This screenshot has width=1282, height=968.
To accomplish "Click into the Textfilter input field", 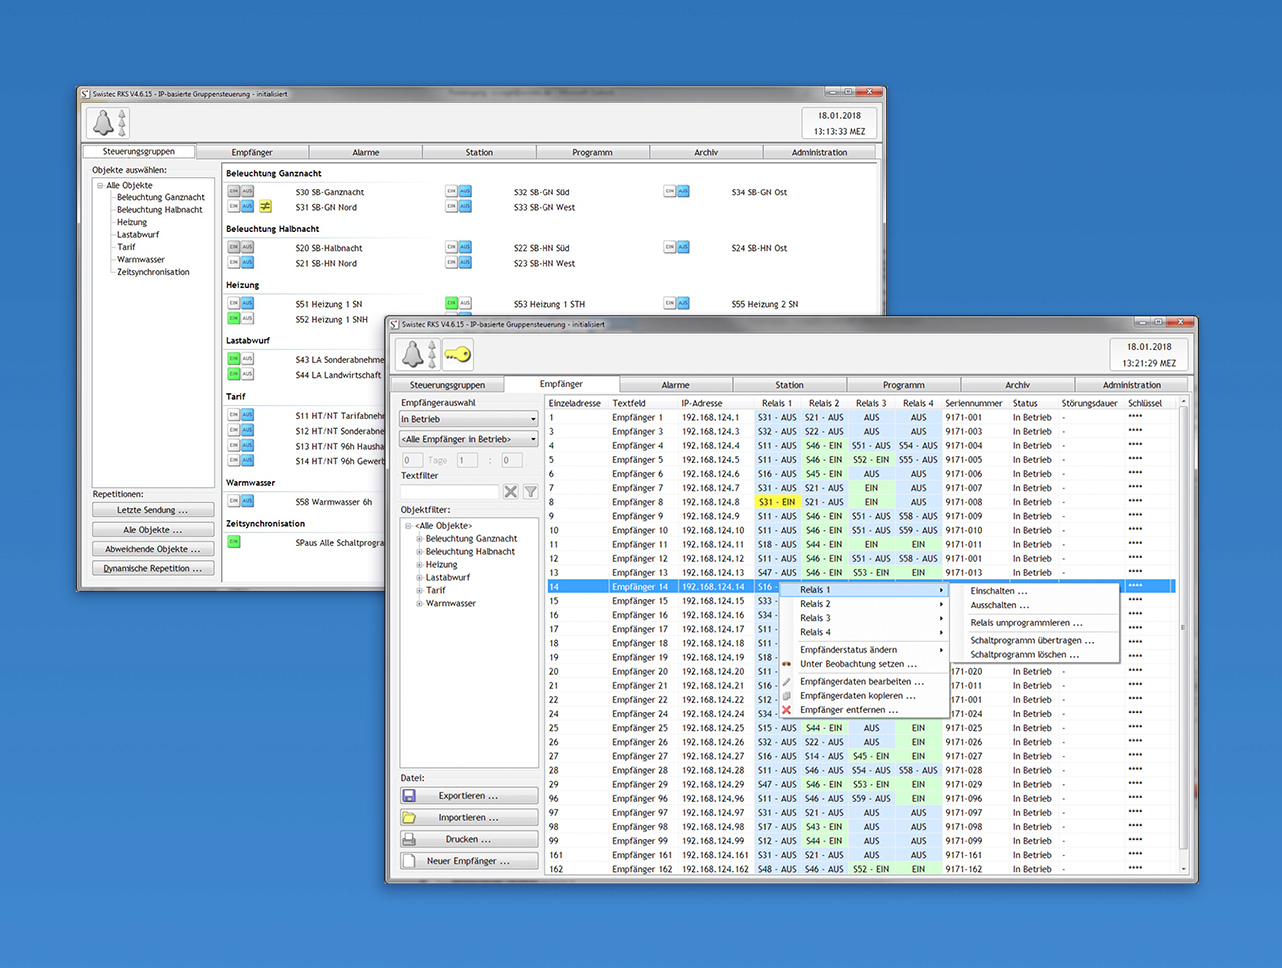I will [x=449, y=491].
